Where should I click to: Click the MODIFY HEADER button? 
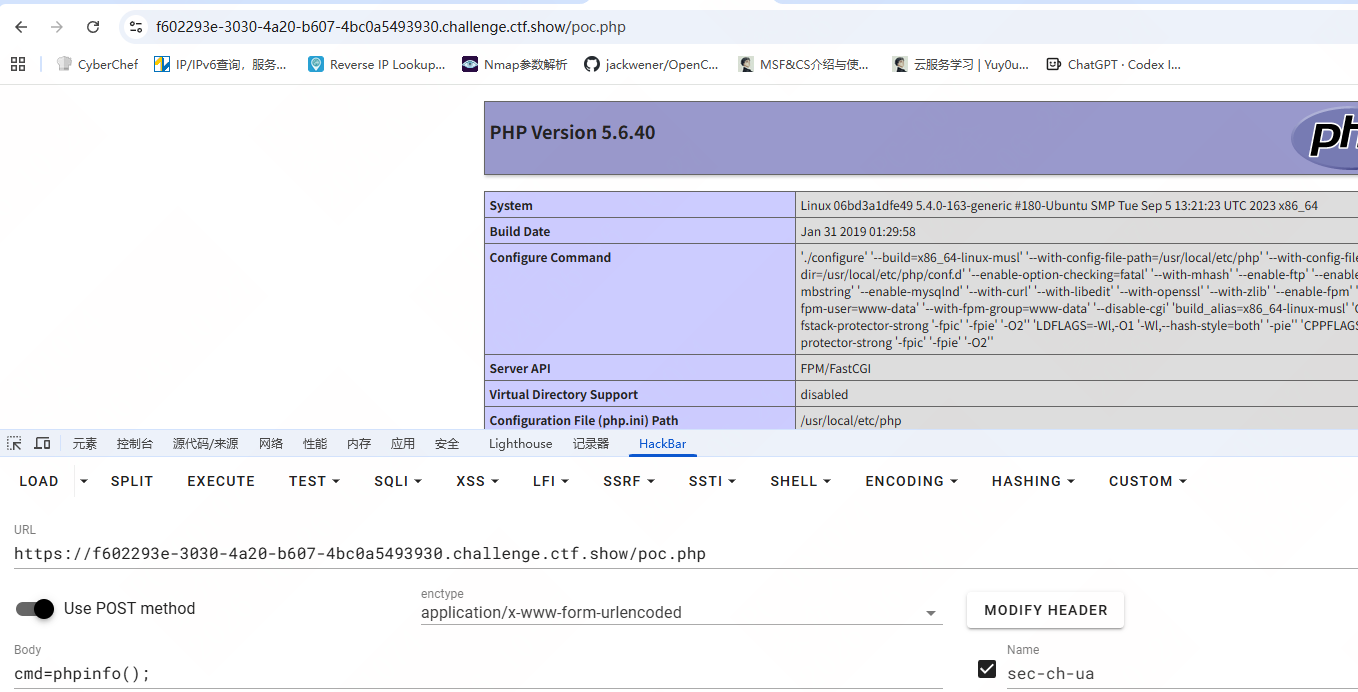pyautogui.click(x=1045, y=610)
